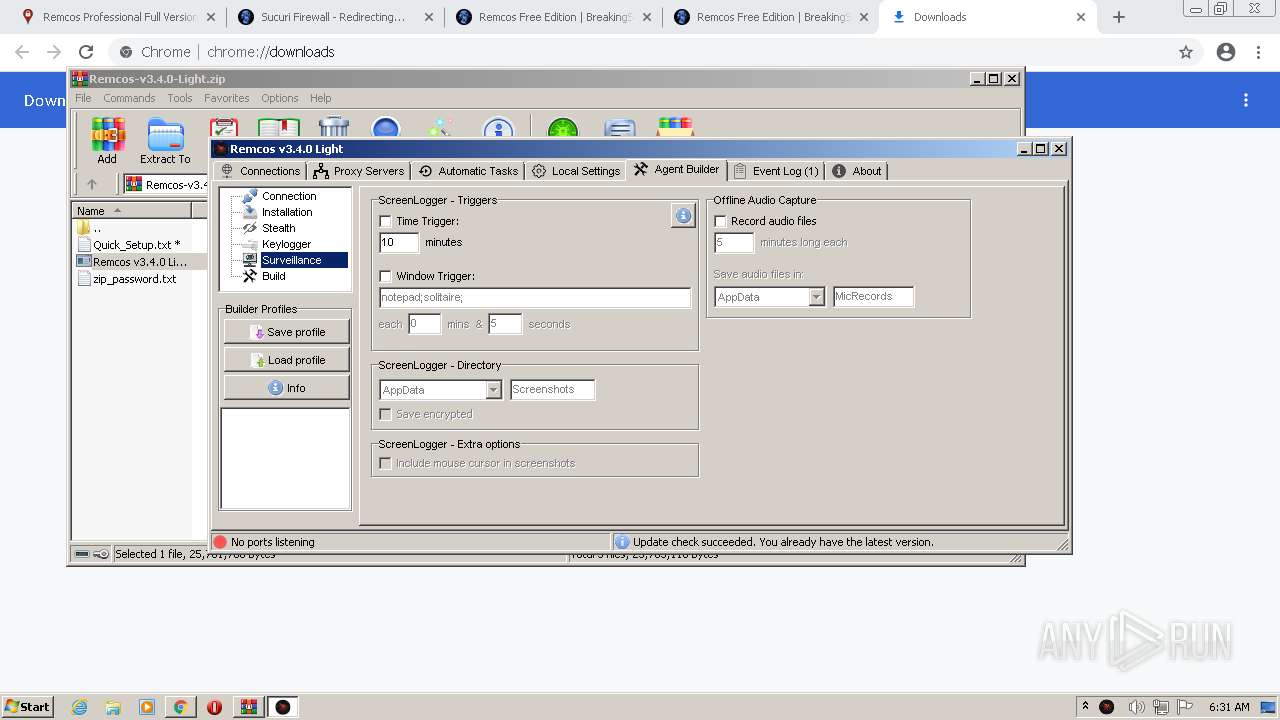The image size is (1280, 720).
Task: Click Chrome icon in taskbar
Action: 181,707
